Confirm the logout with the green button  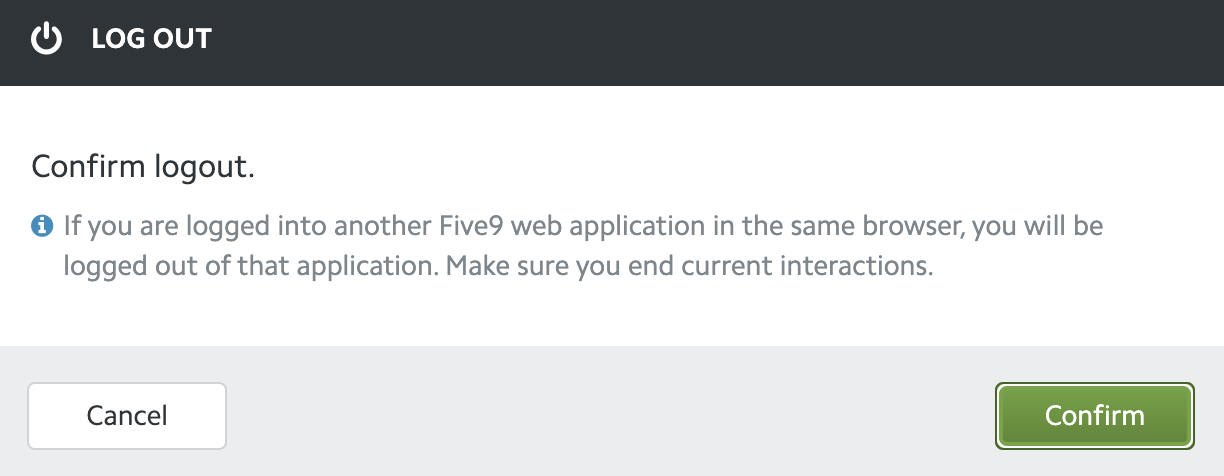pyautogui.click(x=1095, y=415)
